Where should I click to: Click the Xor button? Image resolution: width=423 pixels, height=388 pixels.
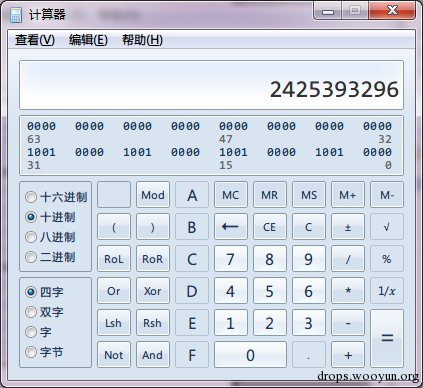coord(153,291)
